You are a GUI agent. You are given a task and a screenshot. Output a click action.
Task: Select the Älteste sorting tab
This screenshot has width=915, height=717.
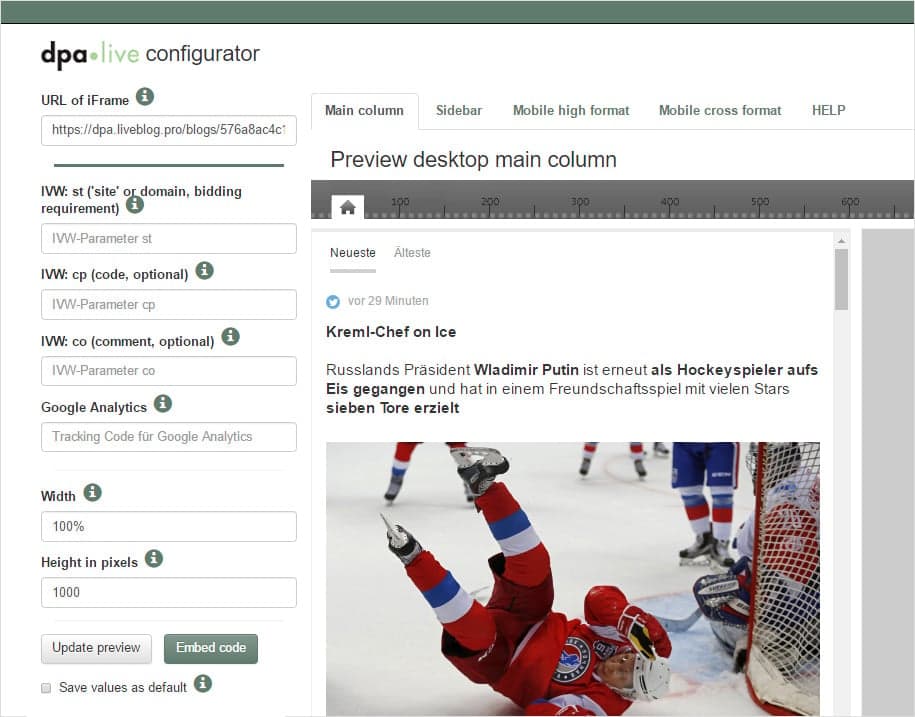point(412,253)
